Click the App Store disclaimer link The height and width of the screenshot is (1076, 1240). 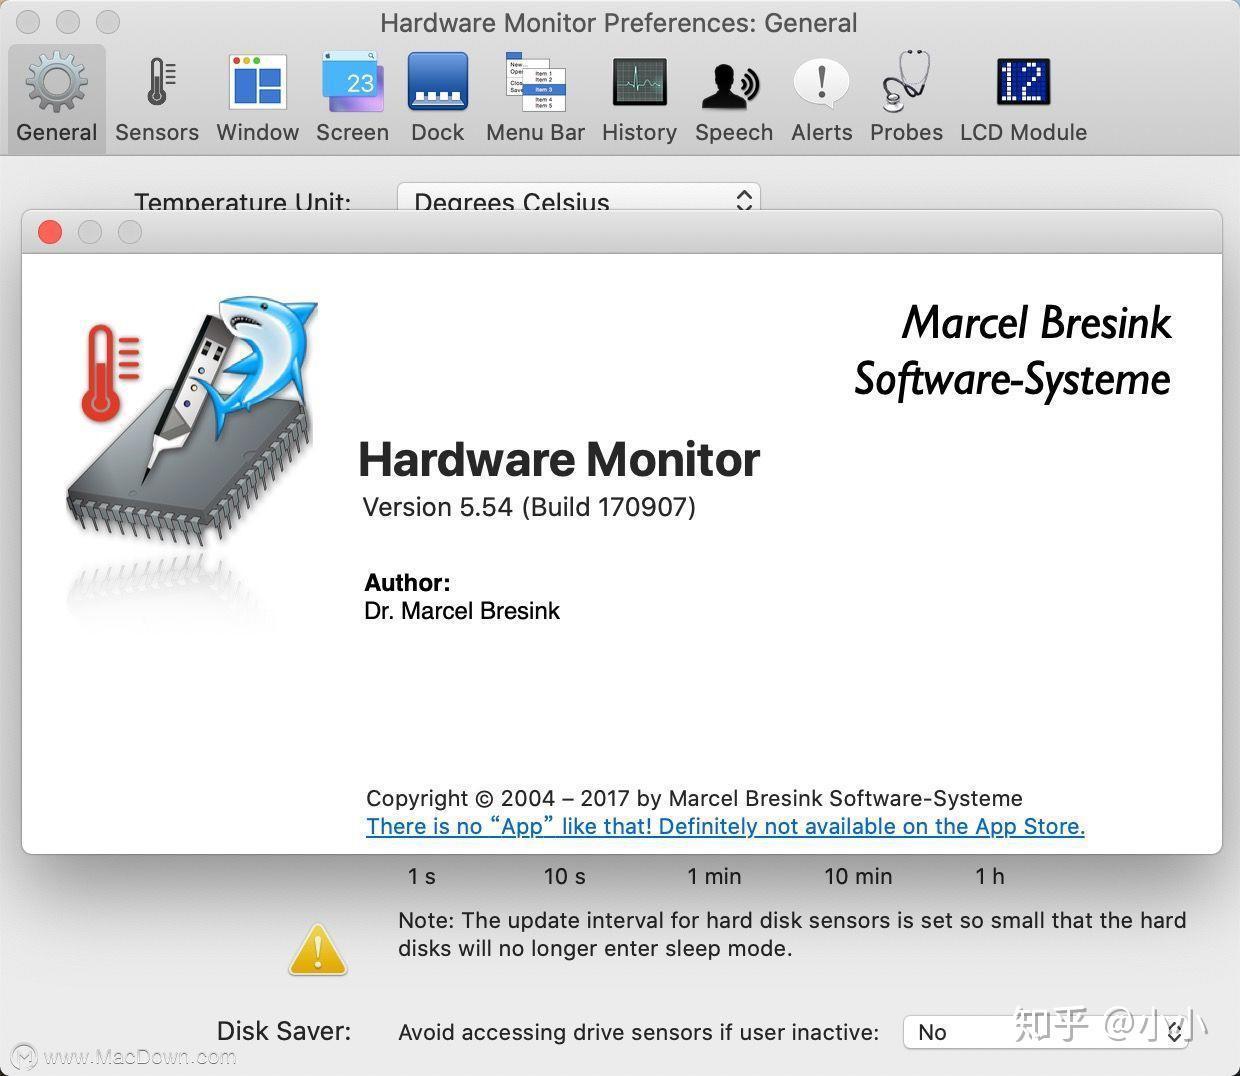pos(724,826)
